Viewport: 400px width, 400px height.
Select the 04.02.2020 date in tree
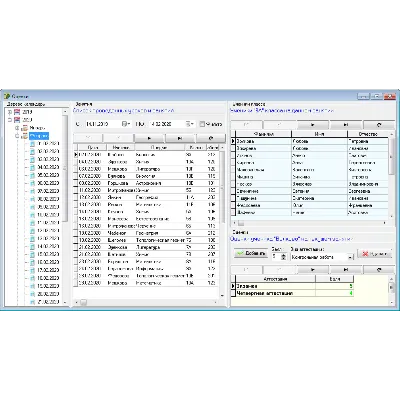coord(48,167)
